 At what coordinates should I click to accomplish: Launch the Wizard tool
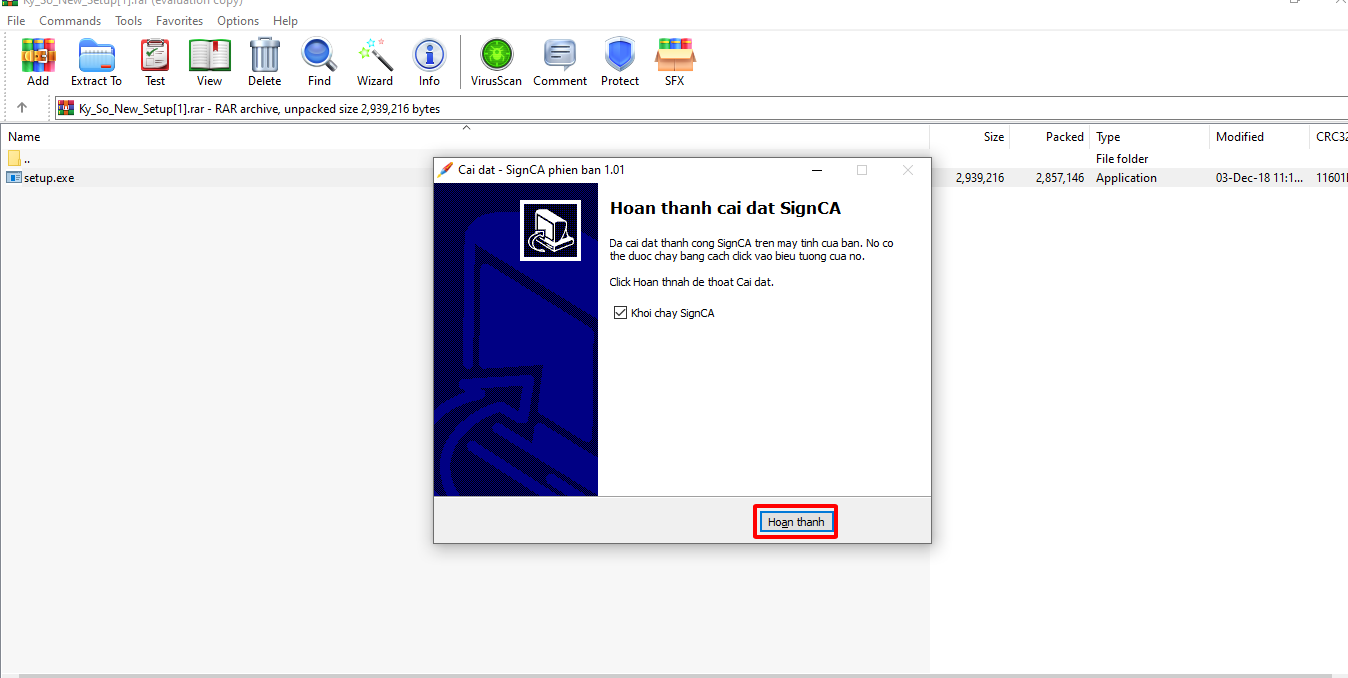[375, 62]
